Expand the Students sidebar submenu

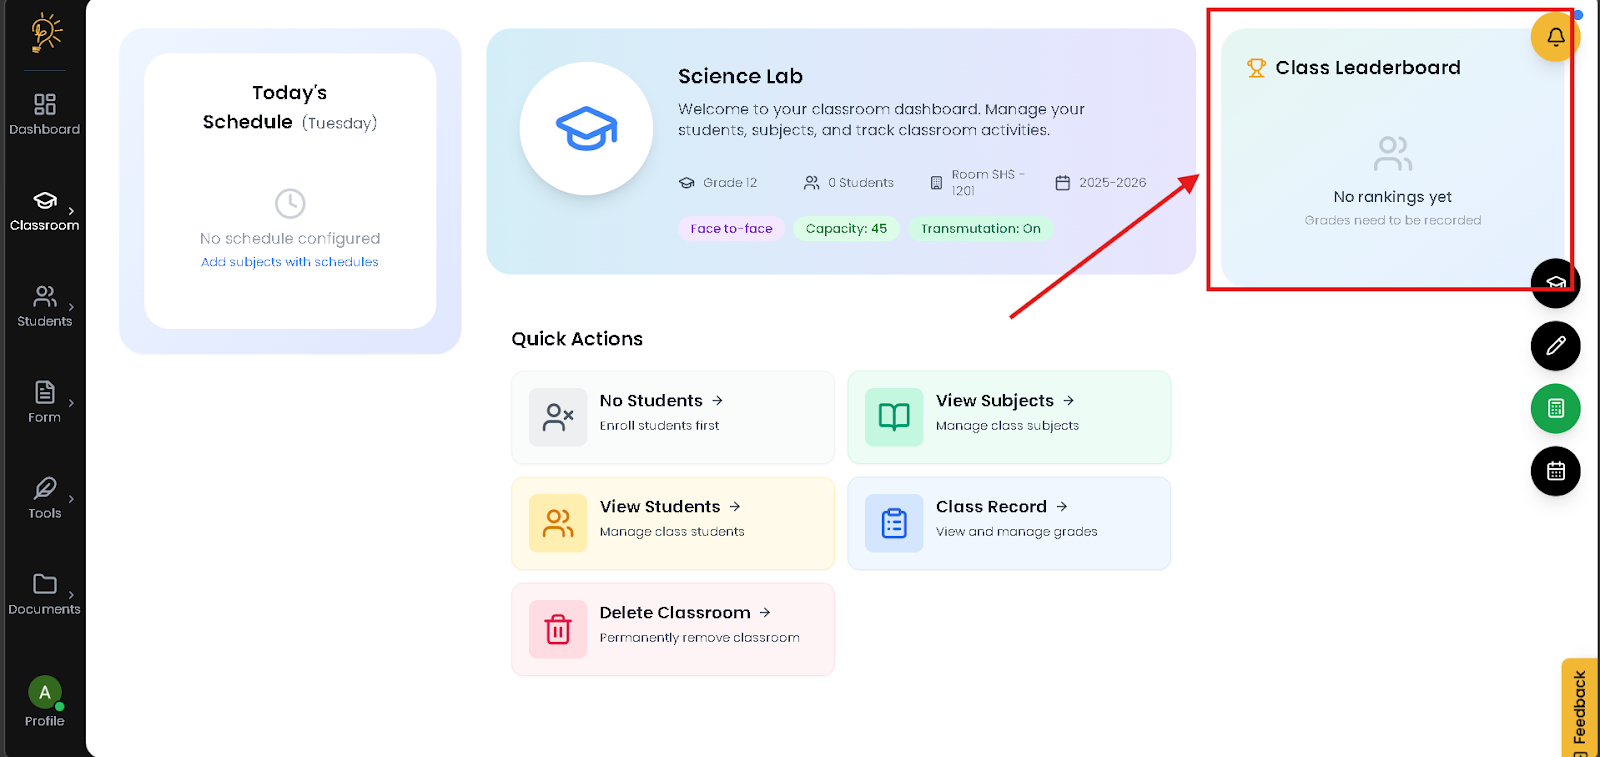[71, 307]
